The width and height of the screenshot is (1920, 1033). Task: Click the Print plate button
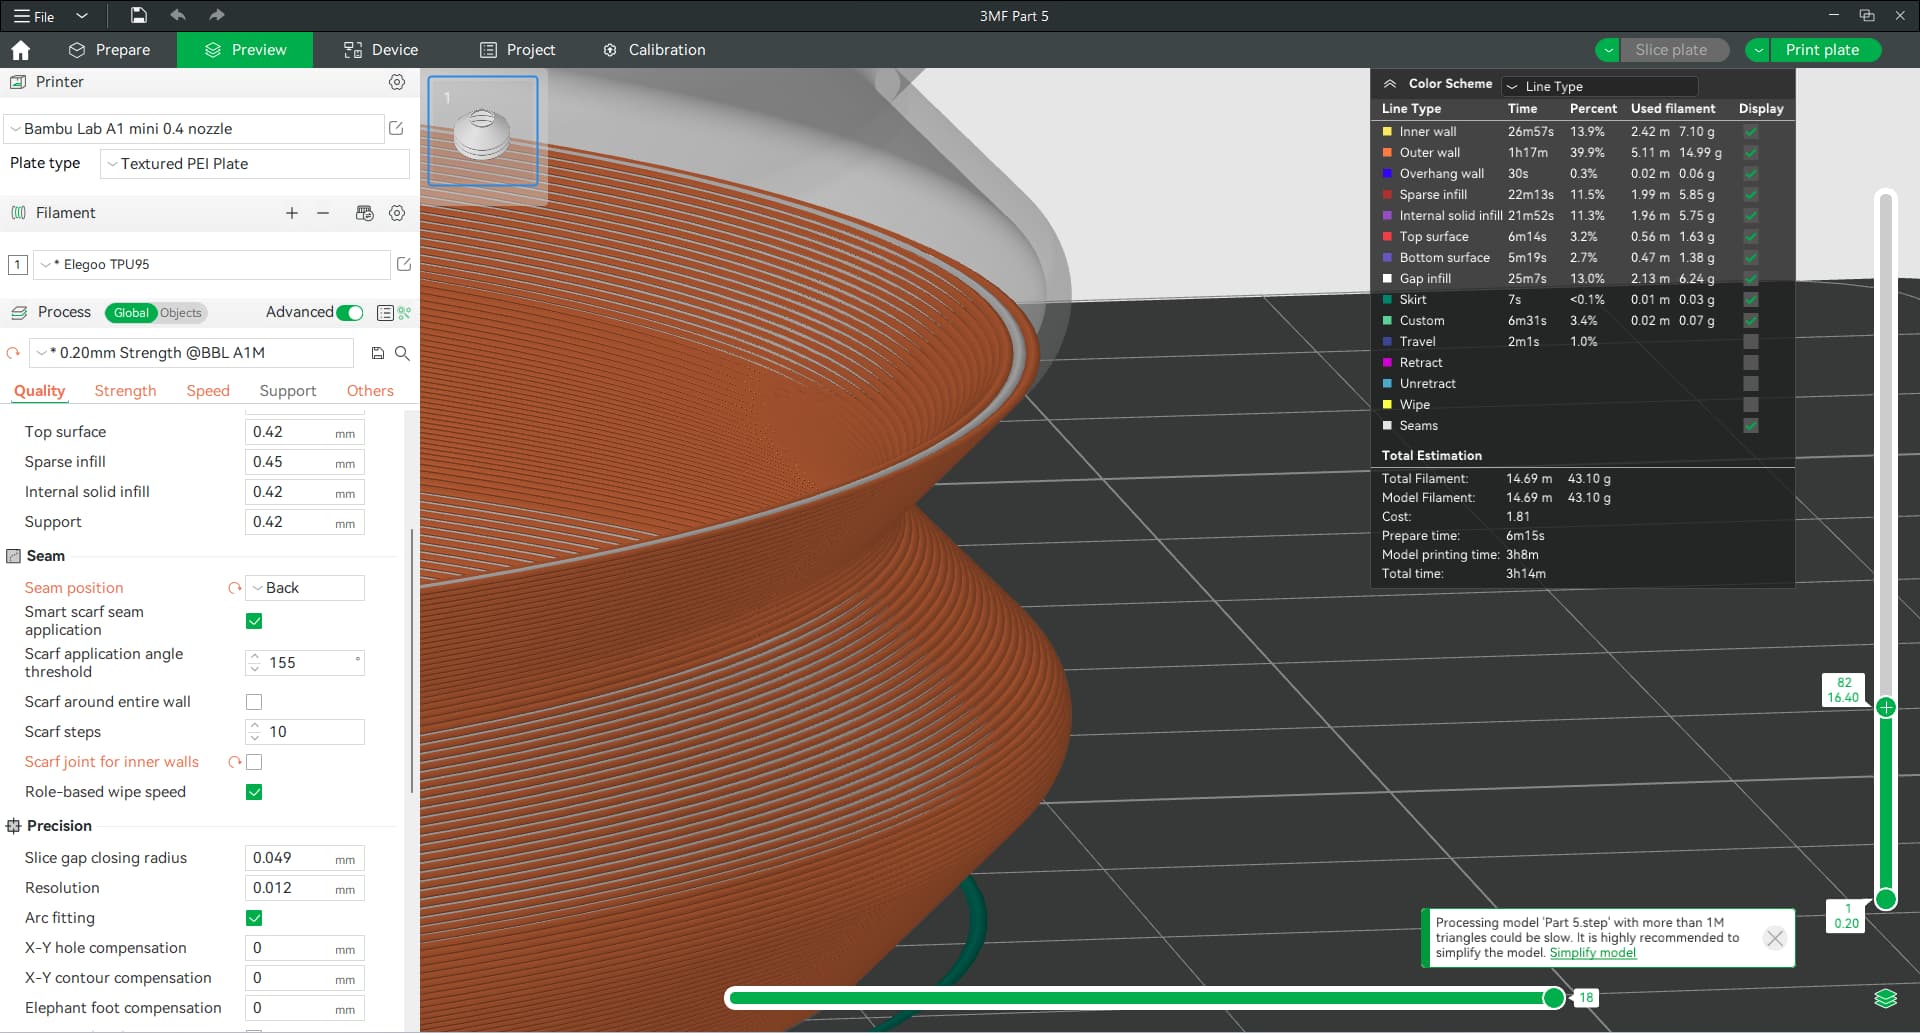click(1822, 50)
